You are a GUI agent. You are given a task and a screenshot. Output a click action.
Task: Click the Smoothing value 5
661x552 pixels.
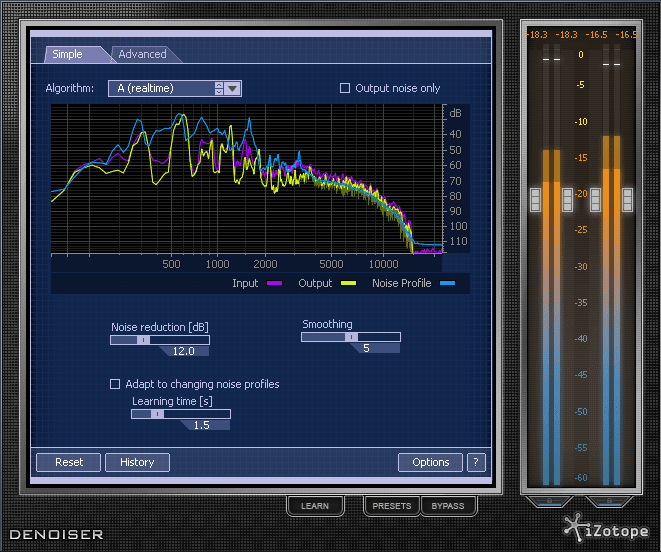click(366, 348)
